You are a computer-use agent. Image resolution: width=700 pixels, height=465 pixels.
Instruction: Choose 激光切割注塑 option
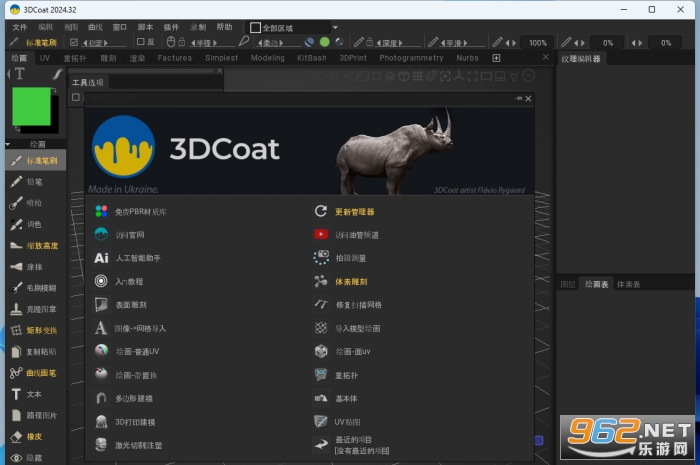[128, 445]
